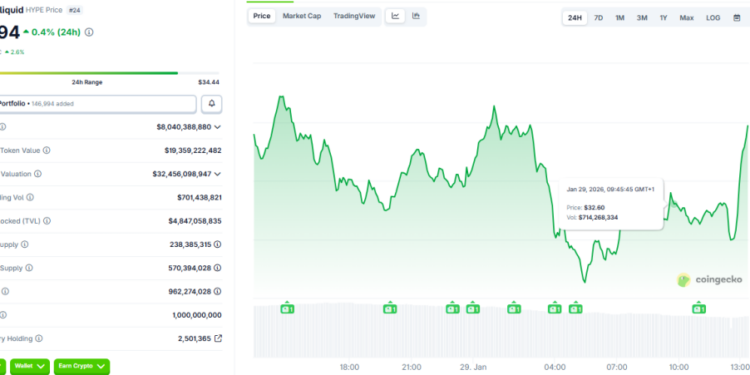Click info icon next to Treasury Holding label
This screenshot has height=375, width=750.
39,338
